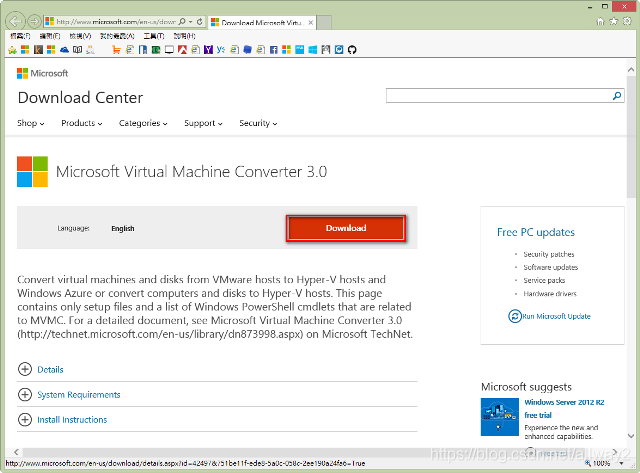Click the Hardware drivers list item
Screen dimensions: 640x473
(550, 294)
